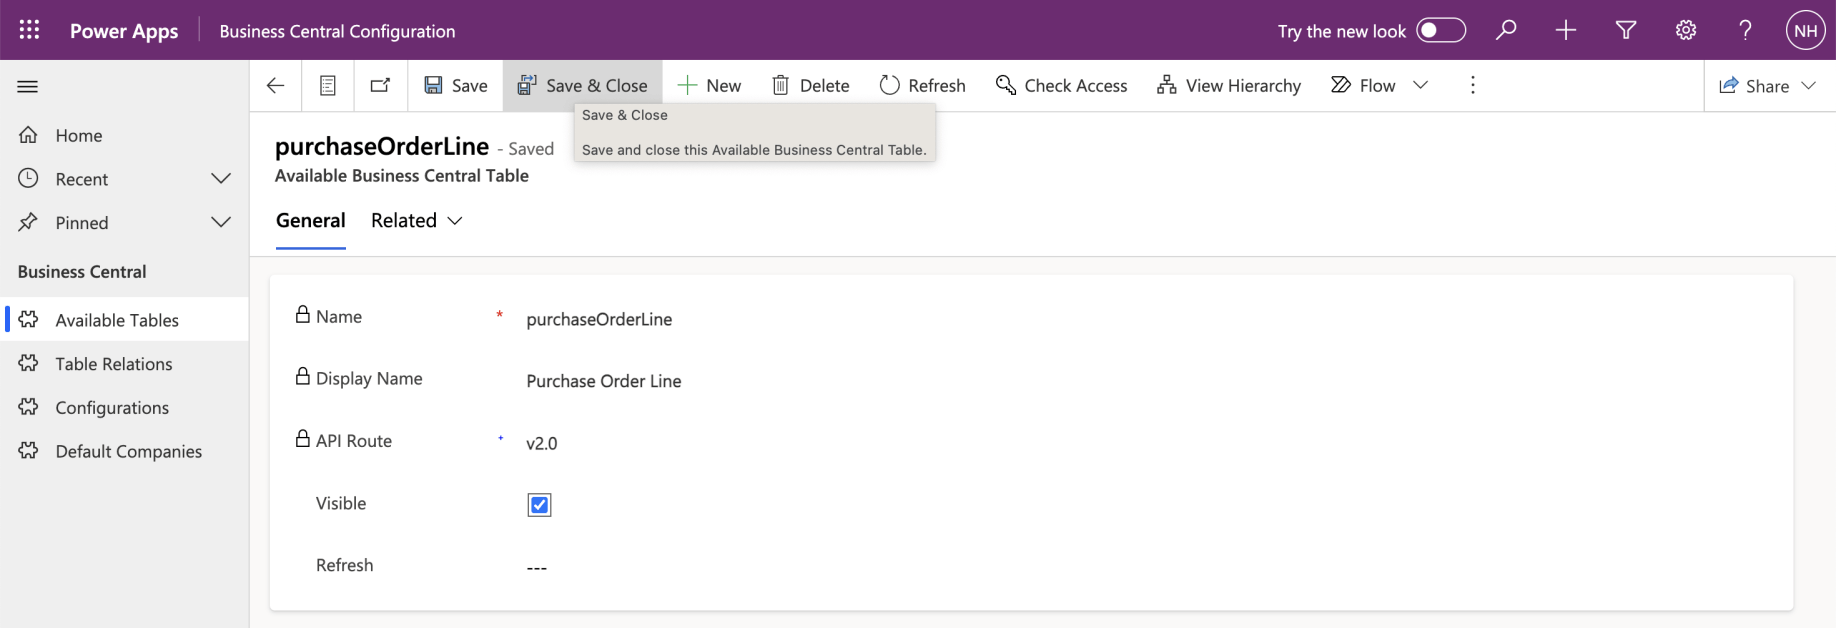Click the lock icon beside Display Name
This screenshot has width=1836, height=628.
click(x=303, y=377)
